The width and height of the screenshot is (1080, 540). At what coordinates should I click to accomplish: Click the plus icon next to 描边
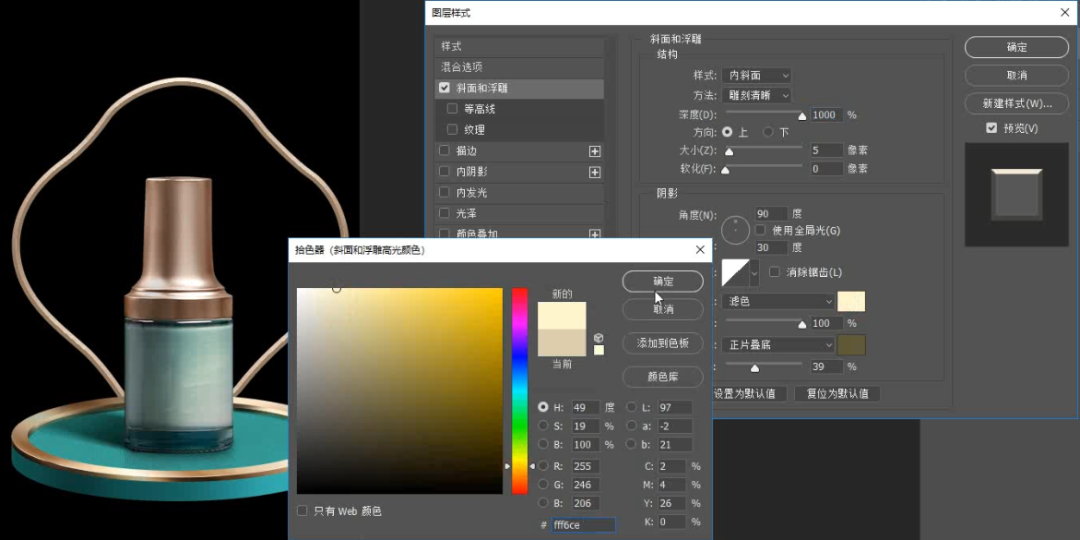point(595,151)
